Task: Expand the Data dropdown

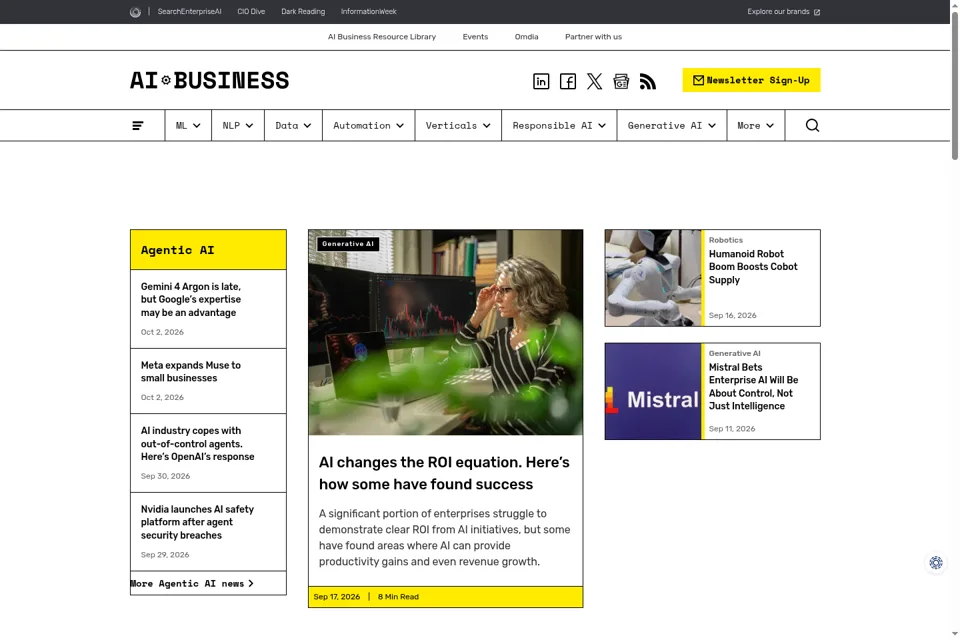Action: click(x=293, y=126)
